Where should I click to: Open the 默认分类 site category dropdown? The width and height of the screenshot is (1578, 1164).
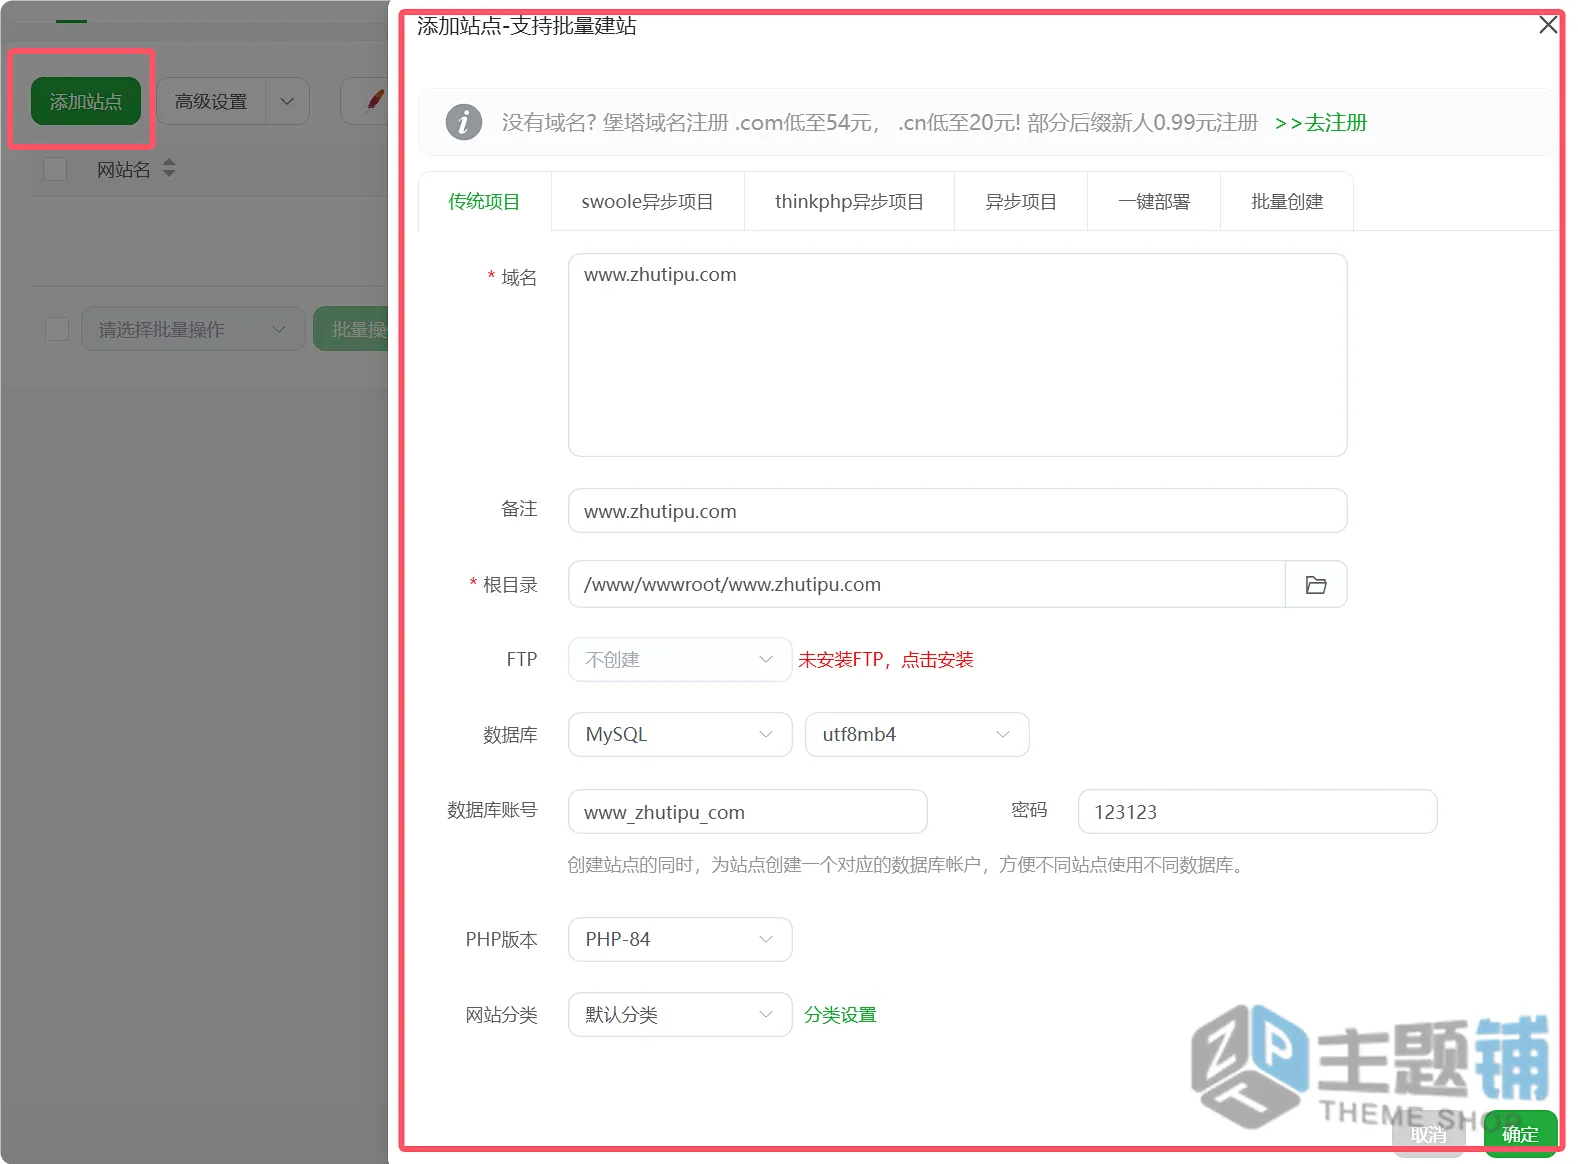[680, 1015]
